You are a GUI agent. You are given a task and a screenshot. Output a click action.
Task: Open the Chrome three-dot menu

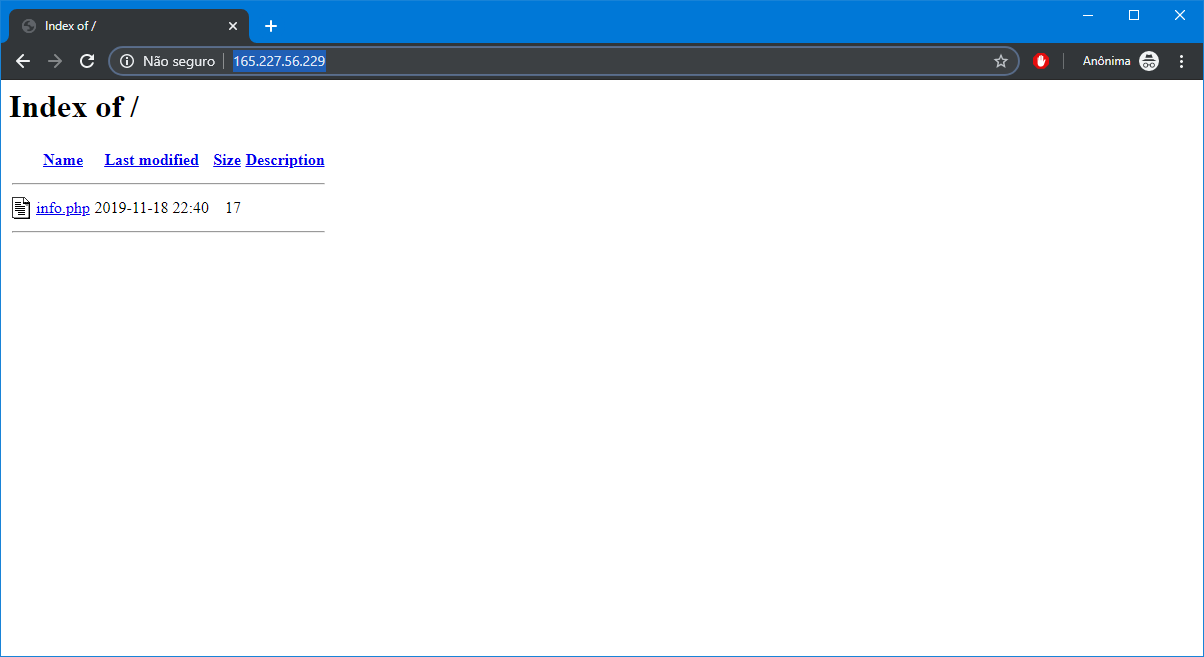(1181, 61)
